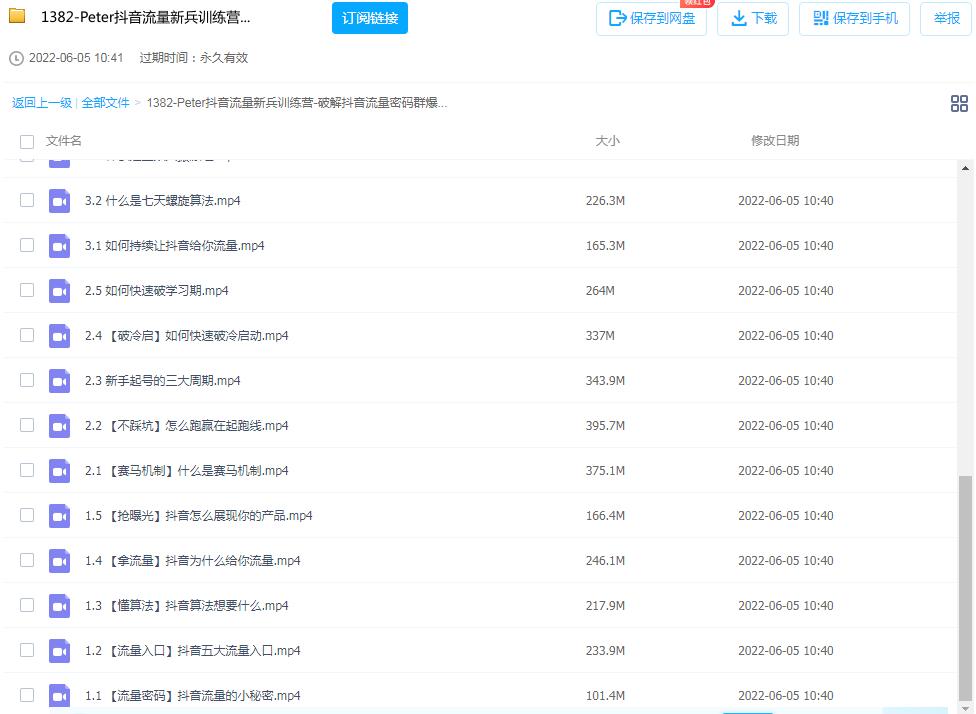Image resolution: width=976 pixels, height=714 pixels.
Task: Click video icon for 1.5 【抢曝光】 file
Action: [x=60, y=516]
